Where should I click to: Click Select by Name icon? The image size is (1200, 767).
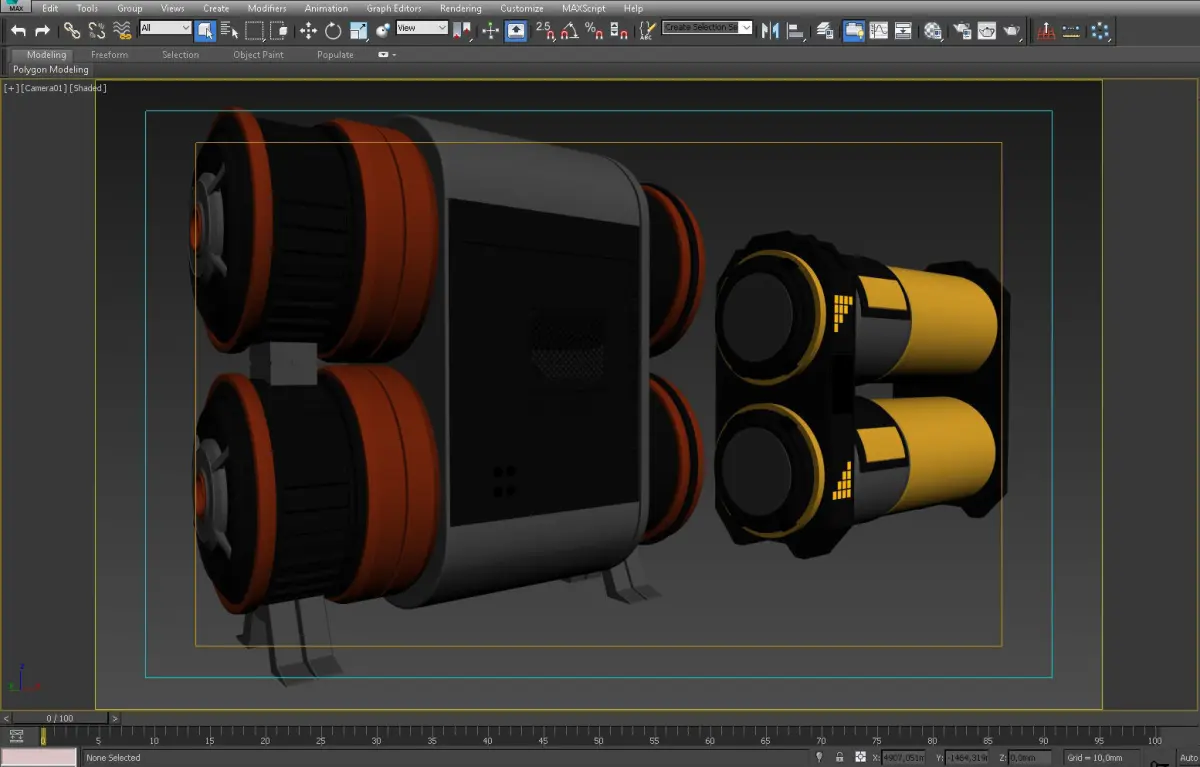point(229,31)
